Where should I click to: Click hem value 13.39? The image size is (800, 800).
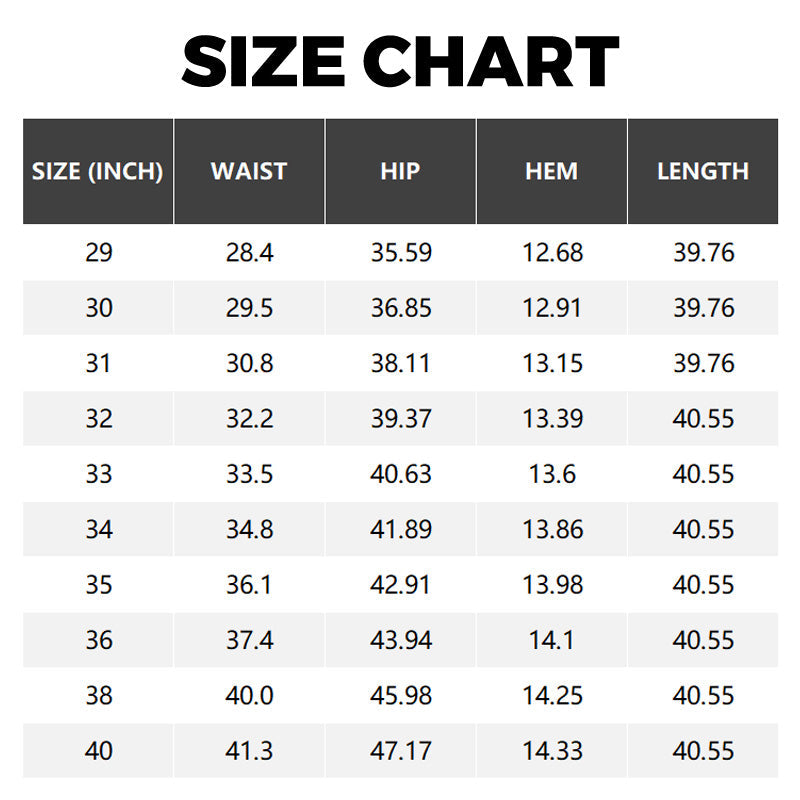click(552, 419)
